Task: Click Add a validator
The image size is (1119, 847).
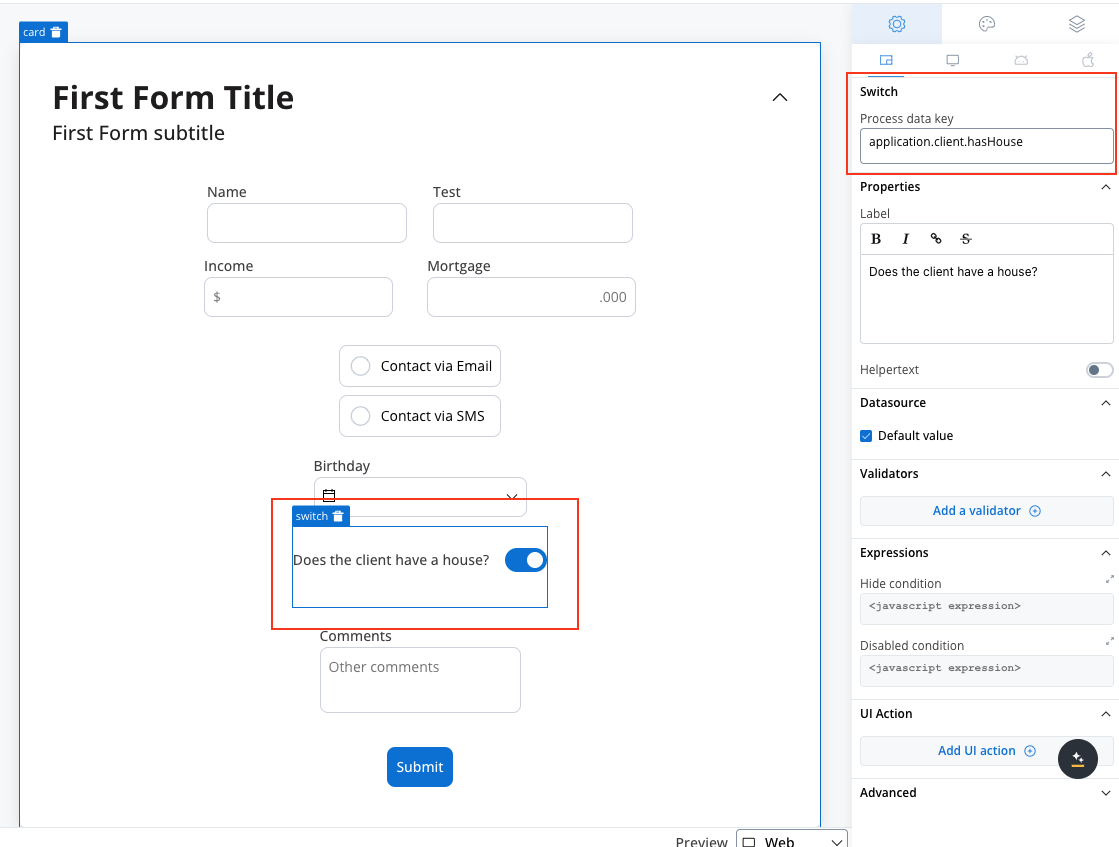Action: click(986, 511)
